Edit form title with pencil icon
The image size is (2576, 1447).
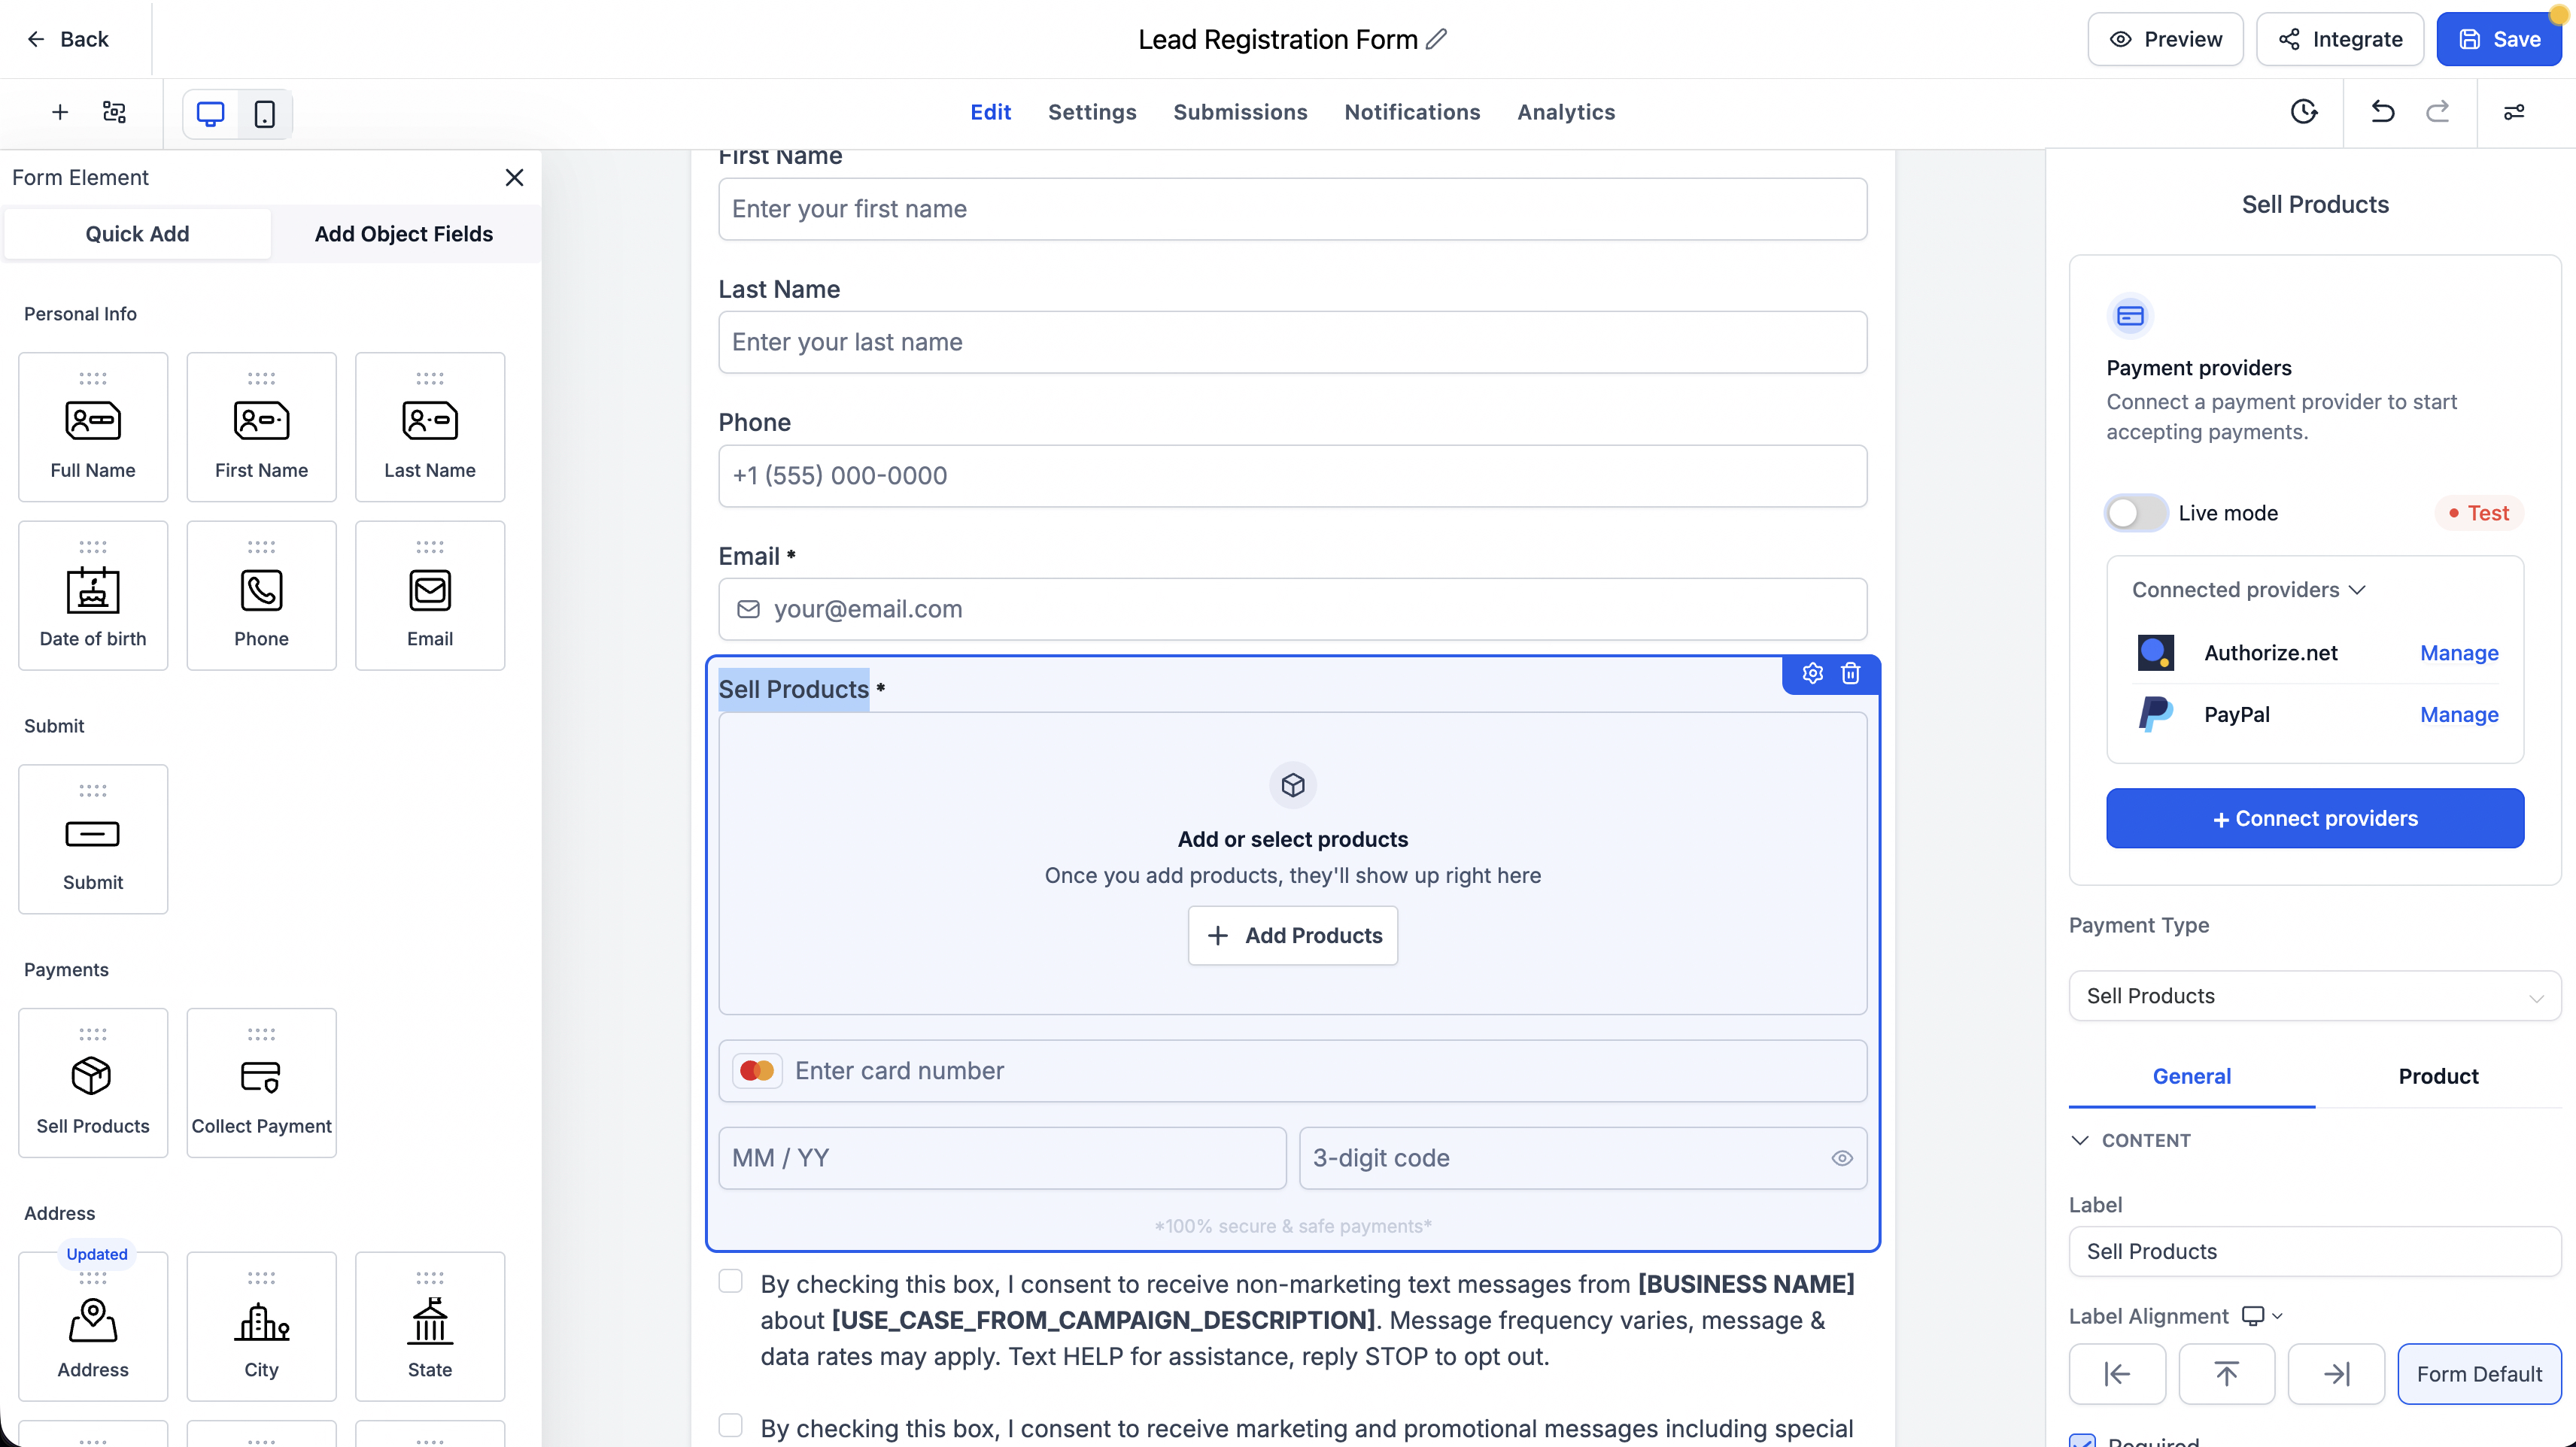(x=1437, y=39)
